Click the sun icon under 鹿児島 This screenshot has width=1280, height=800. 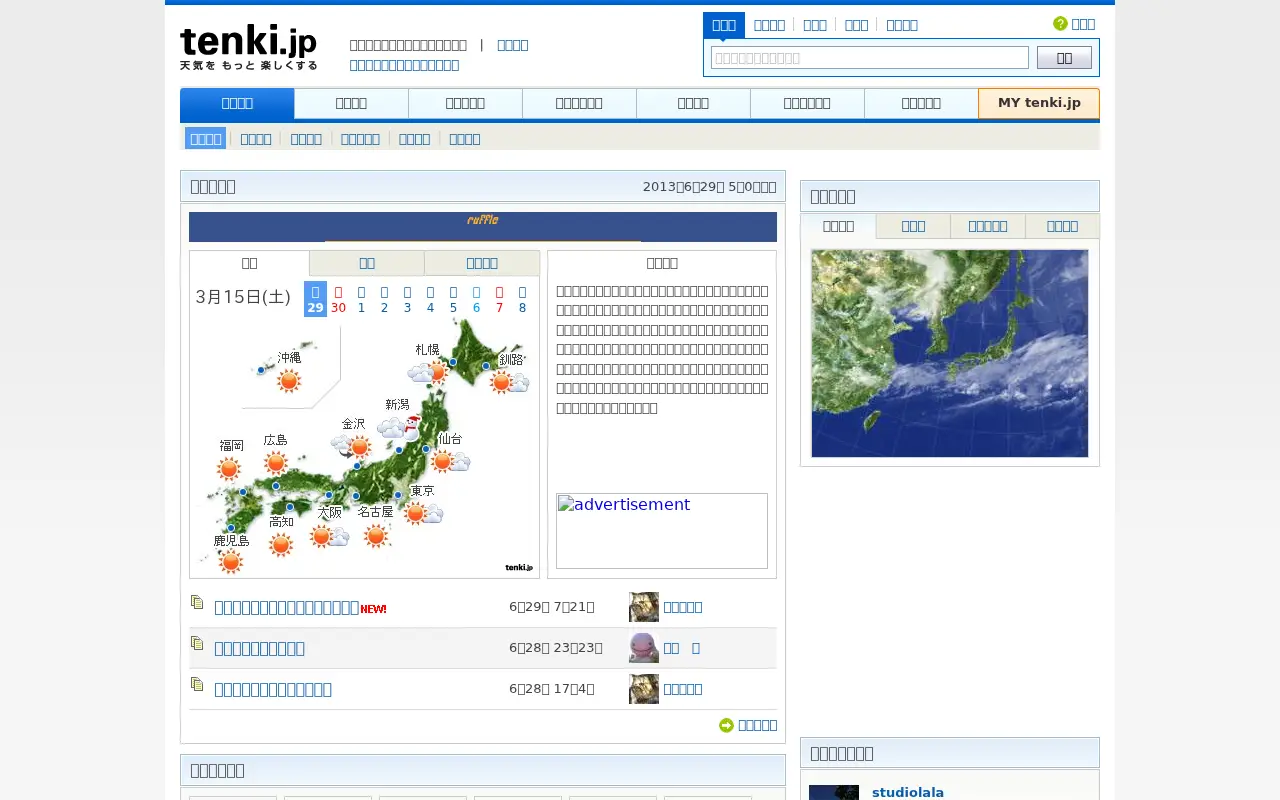231,562
